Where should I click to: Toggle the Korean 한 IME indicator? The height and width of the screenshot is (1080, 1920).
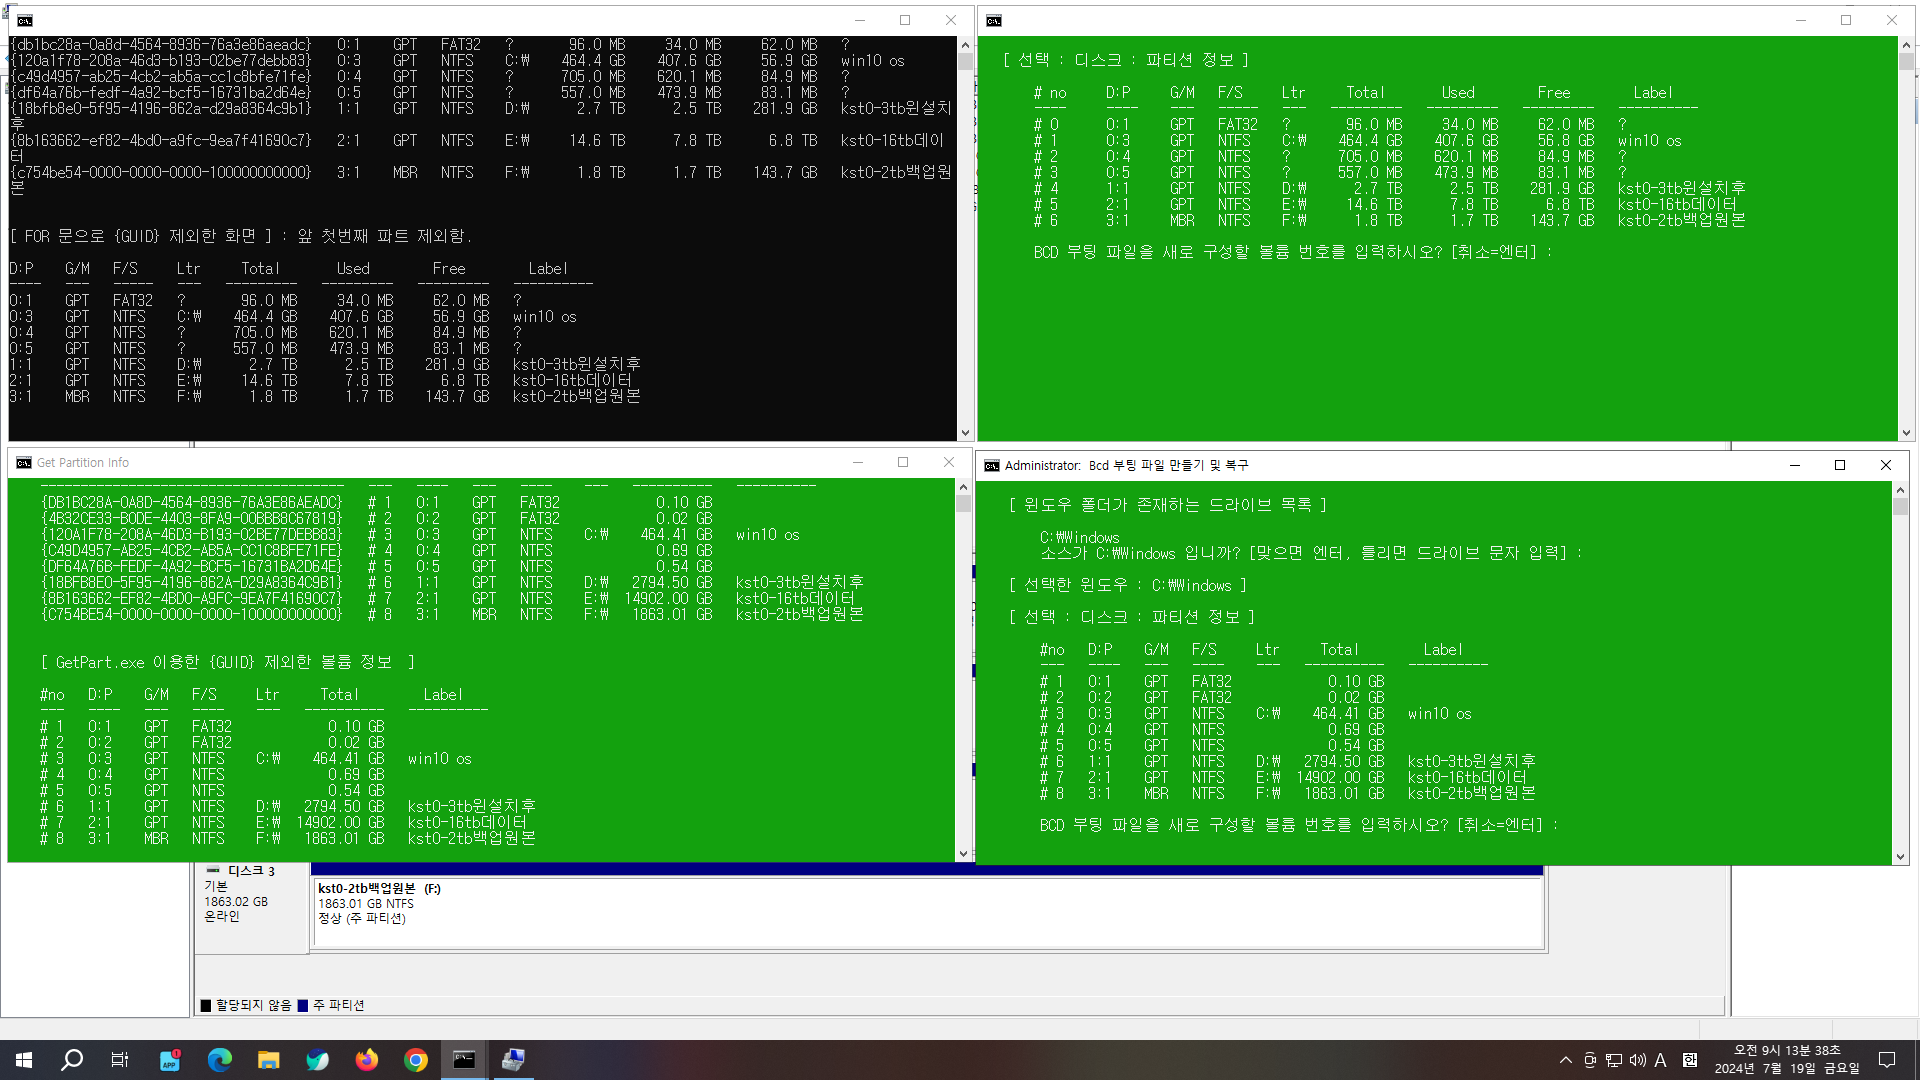pyautogui.click(x=1690, y=1060)
